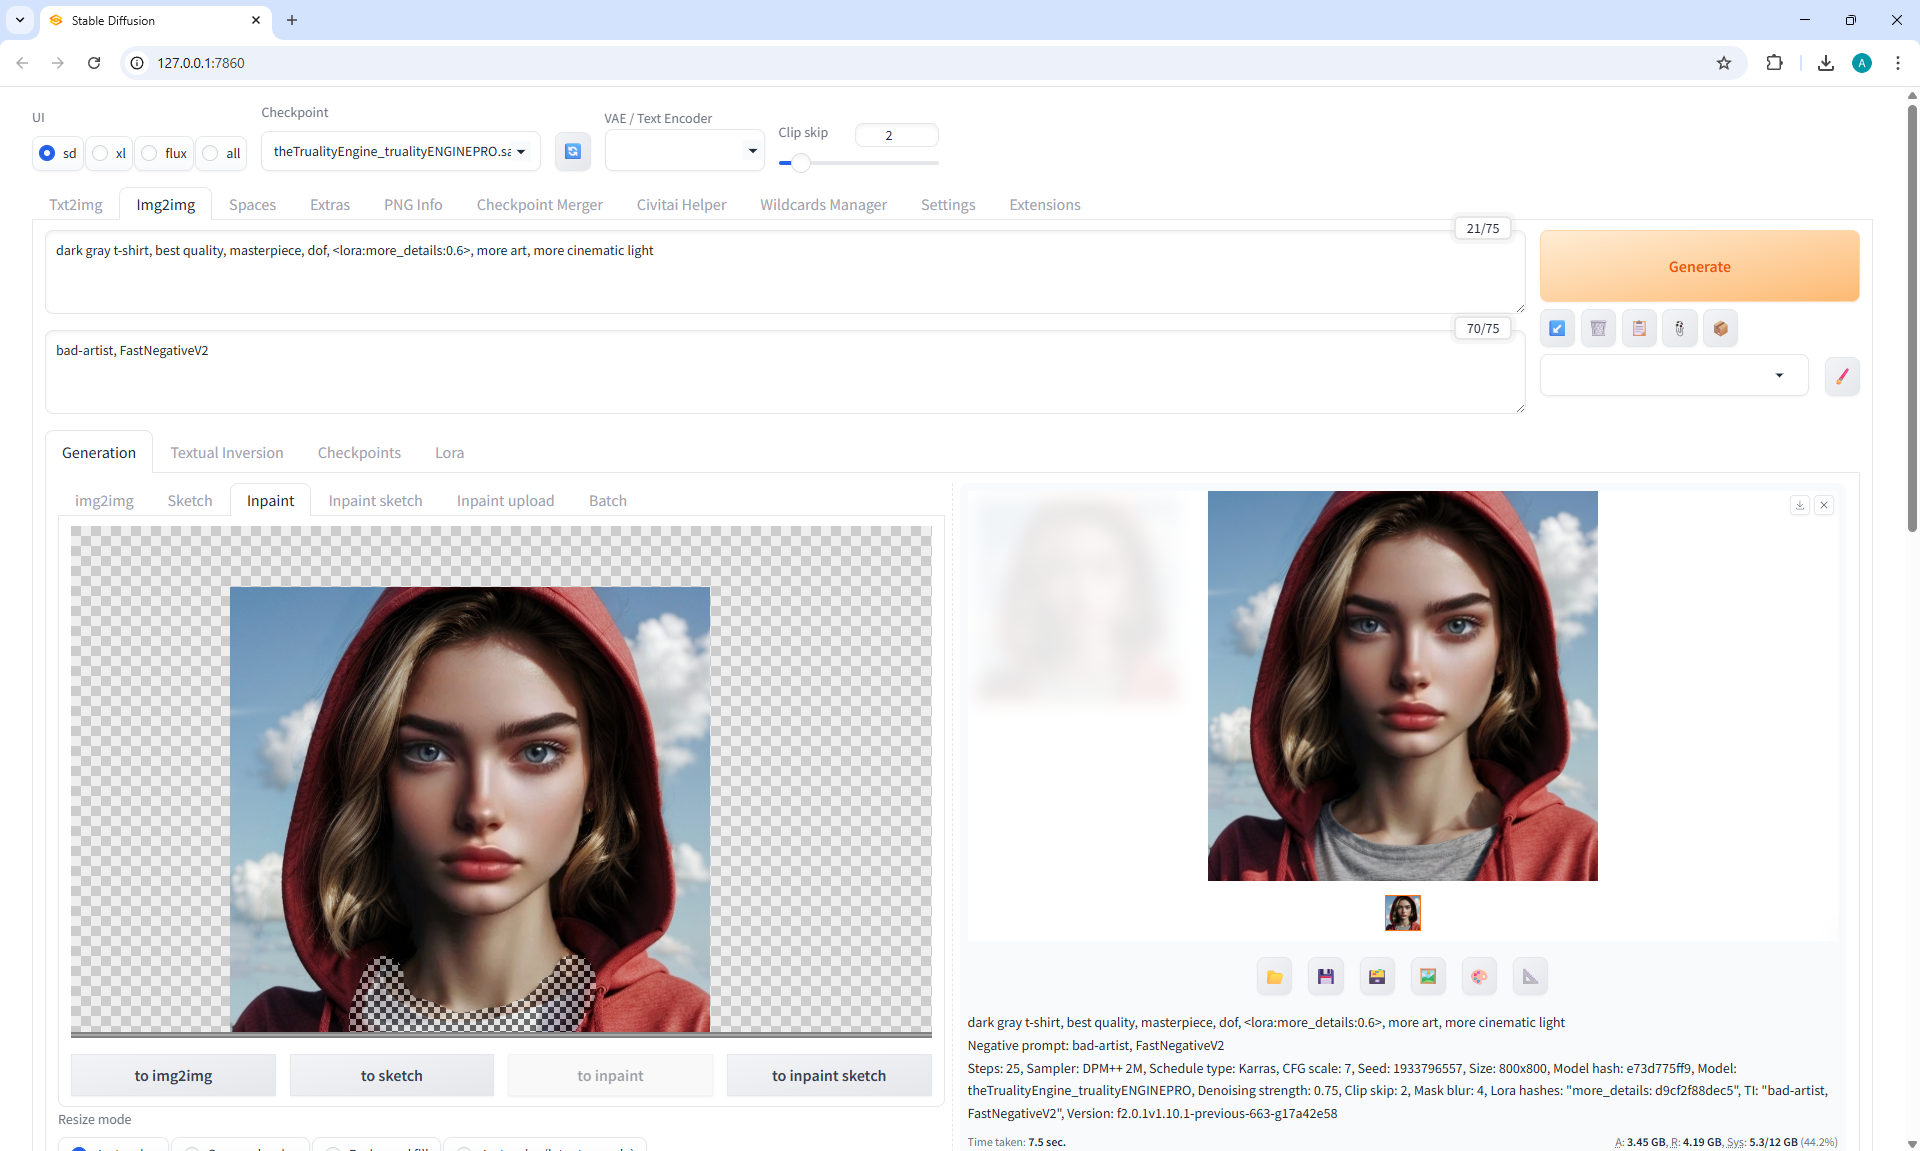Open the Checkpoint model dropdown
Image resolution: width=1920 pixels, height=1151 pixels.
[x=400, y=151]
